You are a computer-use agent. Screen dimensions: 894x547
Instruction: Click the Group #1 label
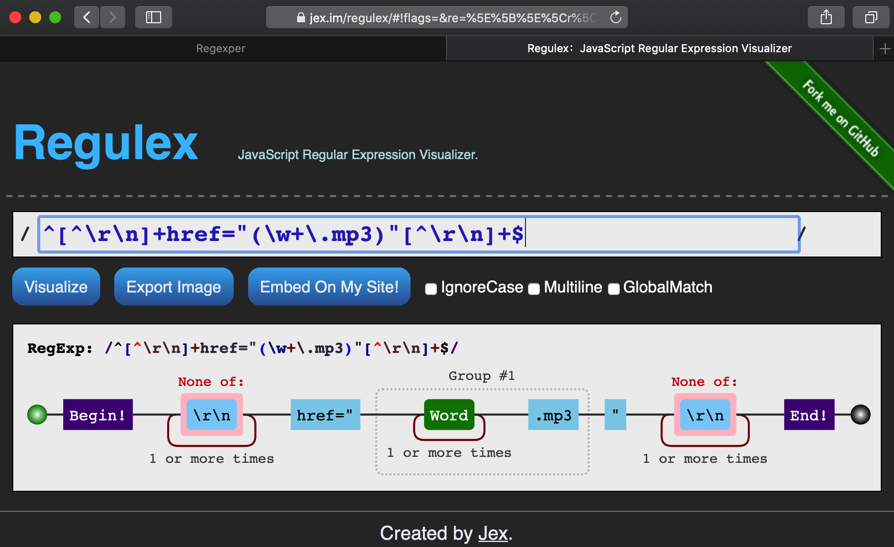pyautogui.click(x=481, y=376)
